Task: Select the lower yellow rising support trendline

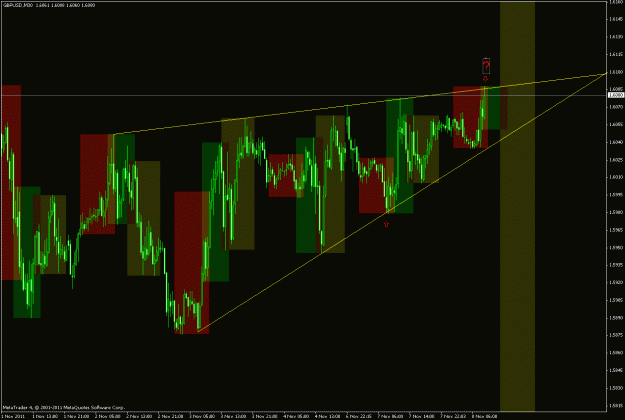Action: pyautogui.click(x=402, y=202)
